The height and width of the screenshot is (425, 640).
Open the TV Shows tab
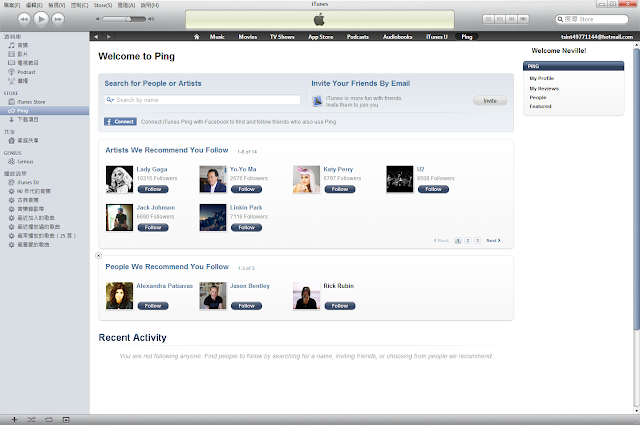tap(282, 37)
